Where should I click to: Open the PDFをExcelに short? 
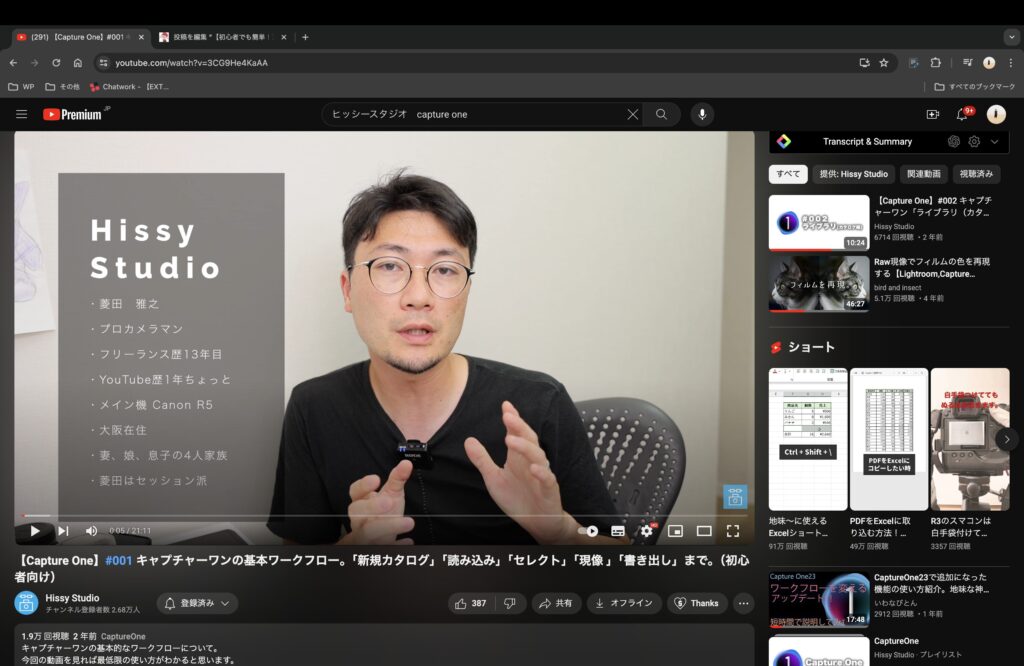[x=889, y=439]
